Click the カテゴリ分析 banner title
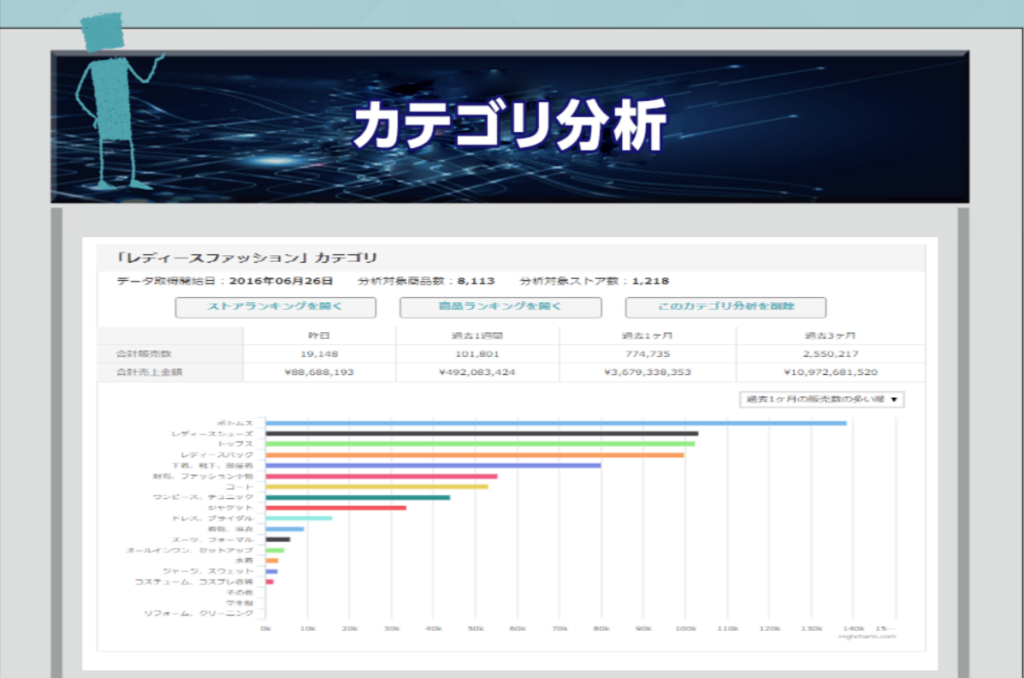 pos(509,127)
